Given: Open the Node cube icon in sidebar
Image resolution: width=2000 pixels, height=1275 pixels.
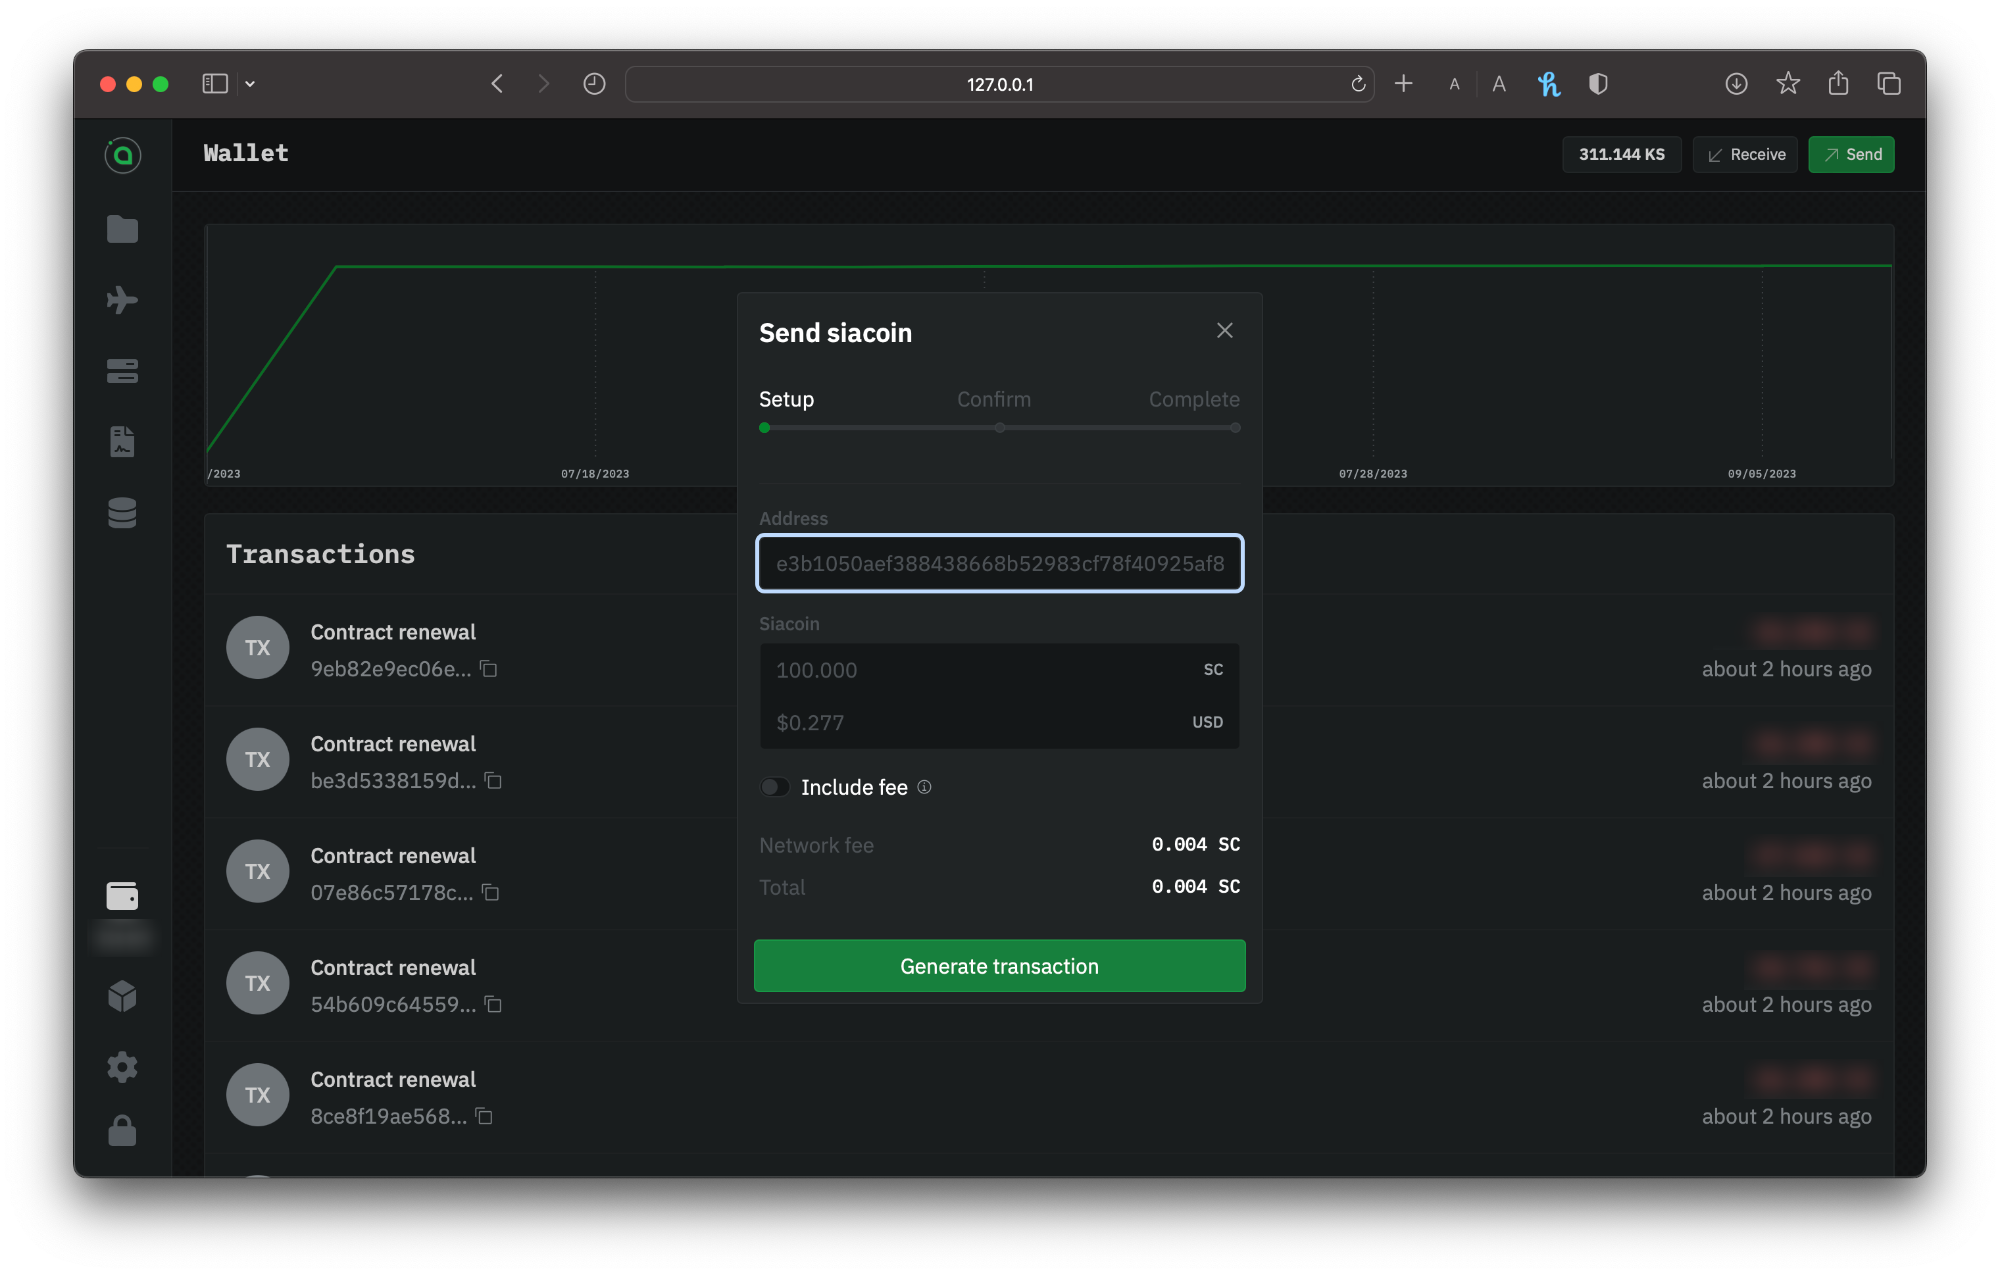Looking at the screenshot, I should point(122,996).
